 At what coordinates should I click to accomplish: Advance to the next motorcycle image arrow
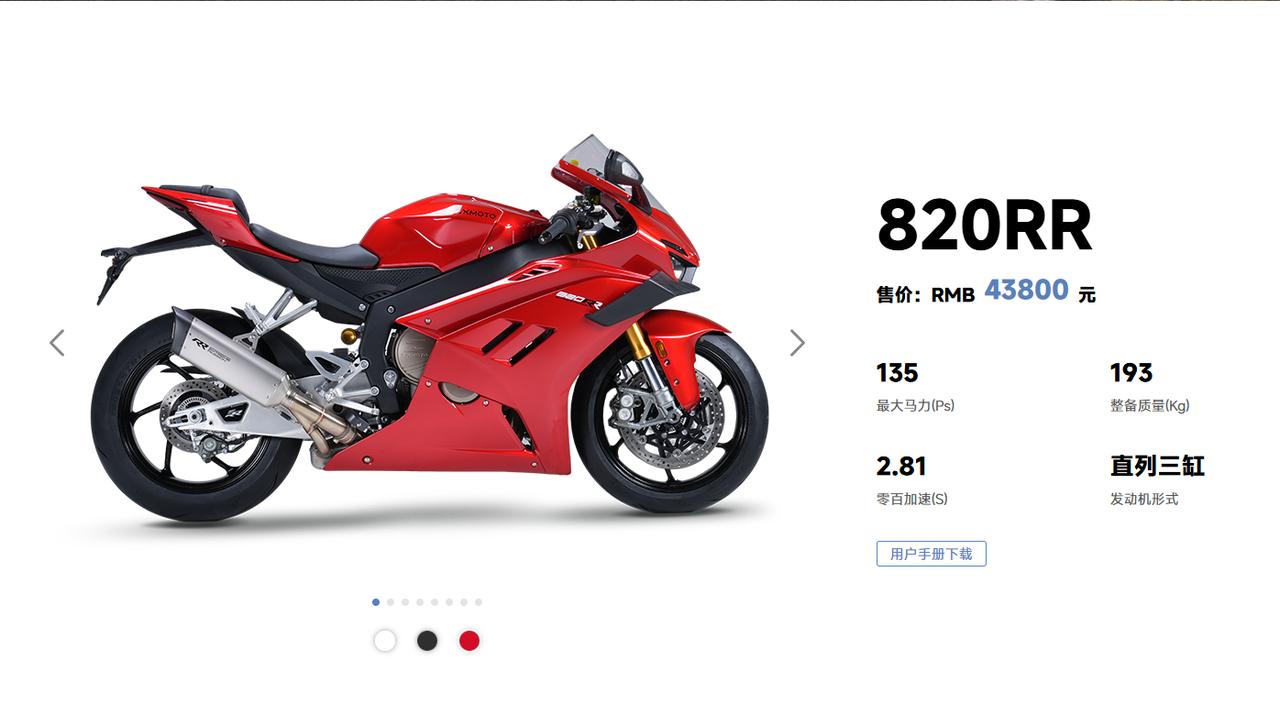[x=797, y=343]
